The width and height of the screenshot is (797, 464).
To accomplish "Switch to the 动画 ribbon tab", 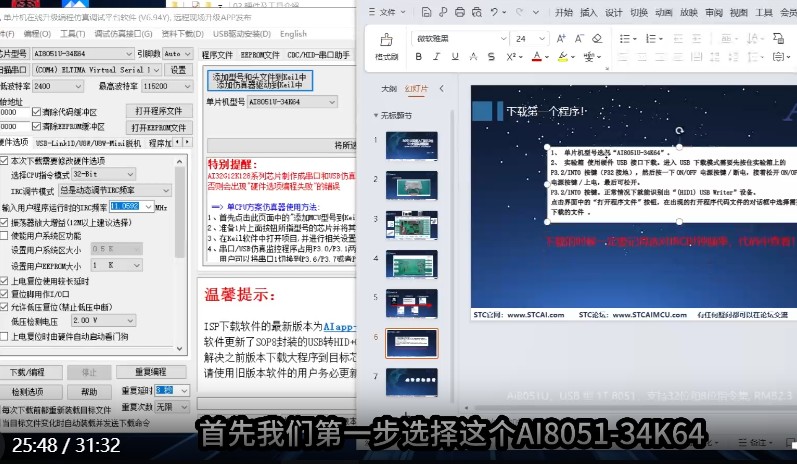I will (x=664, y=13).
